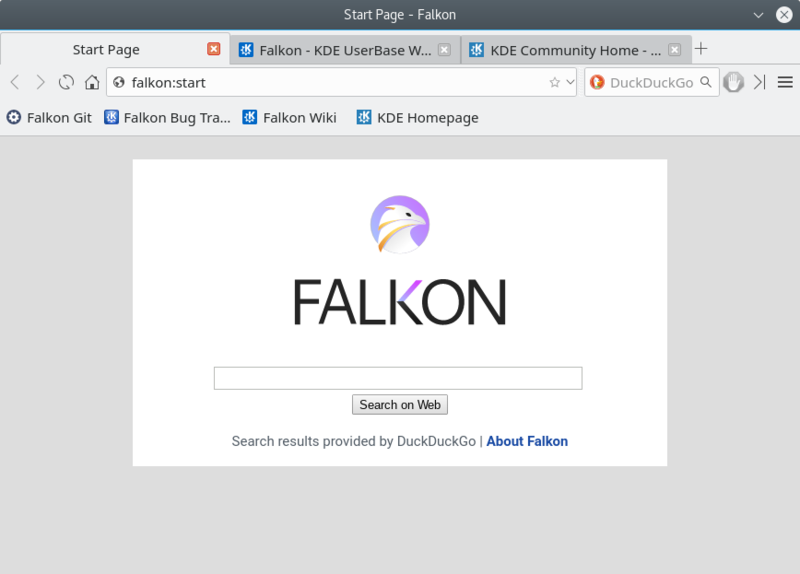Expand the address bar history dropdown arrow
800x574 pixels.
pyautogui.click(x=570, y=82)
